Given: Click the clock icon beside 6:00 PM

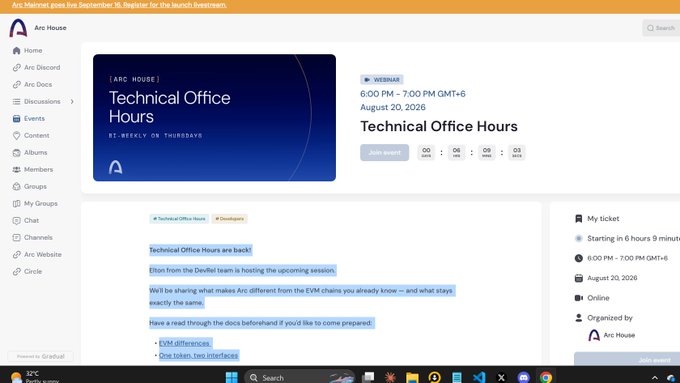Looking at the screenshot, I should point(579,258).
